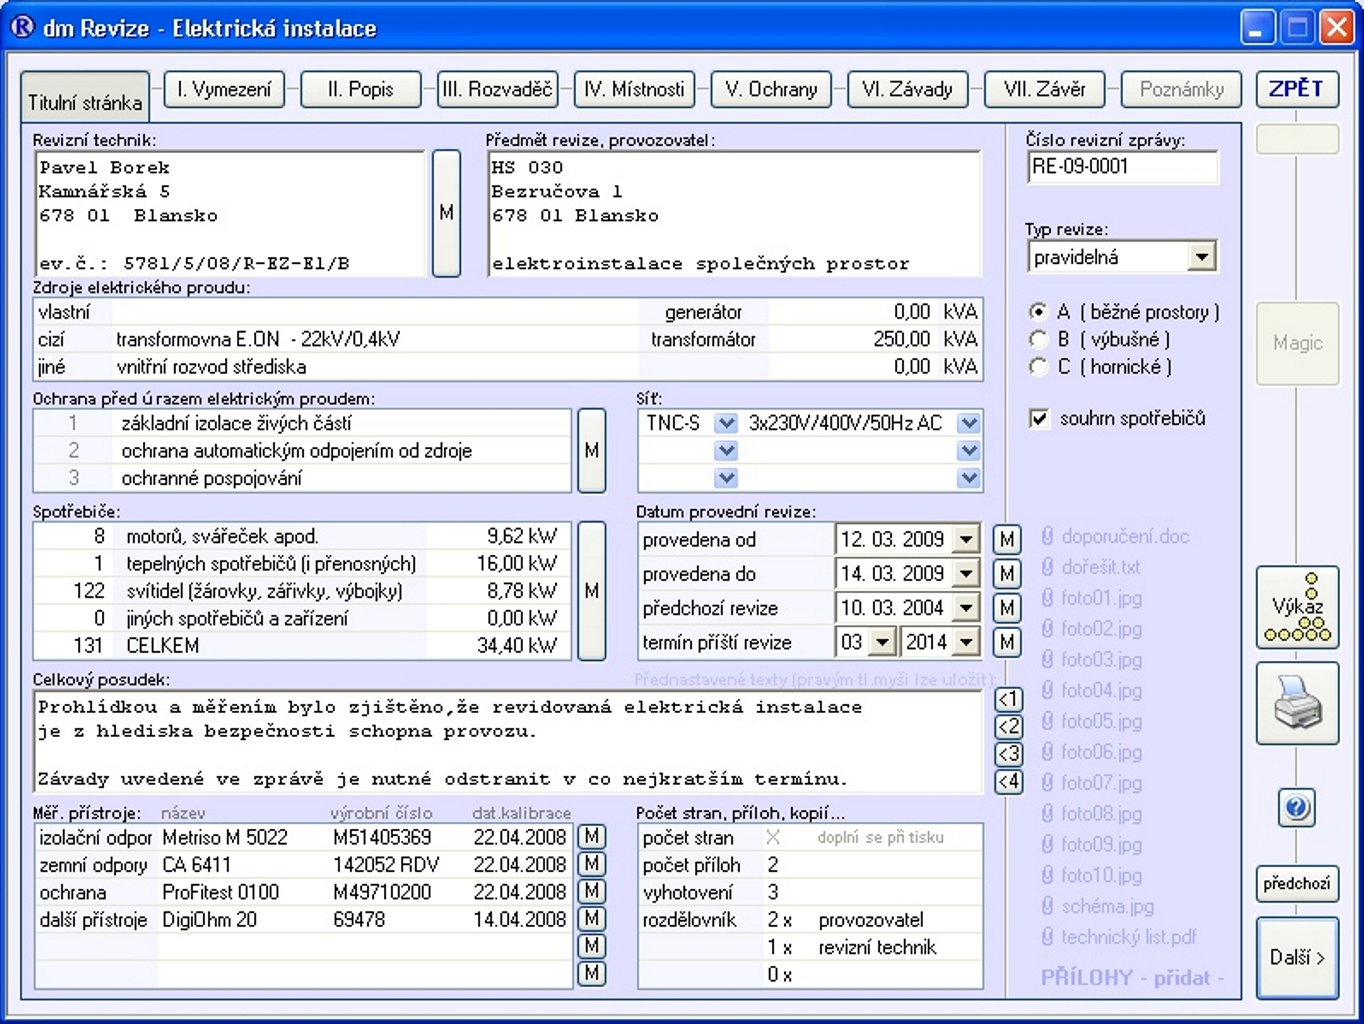
Task: Click the printer icon button
Action: [x=1297, y=704]
